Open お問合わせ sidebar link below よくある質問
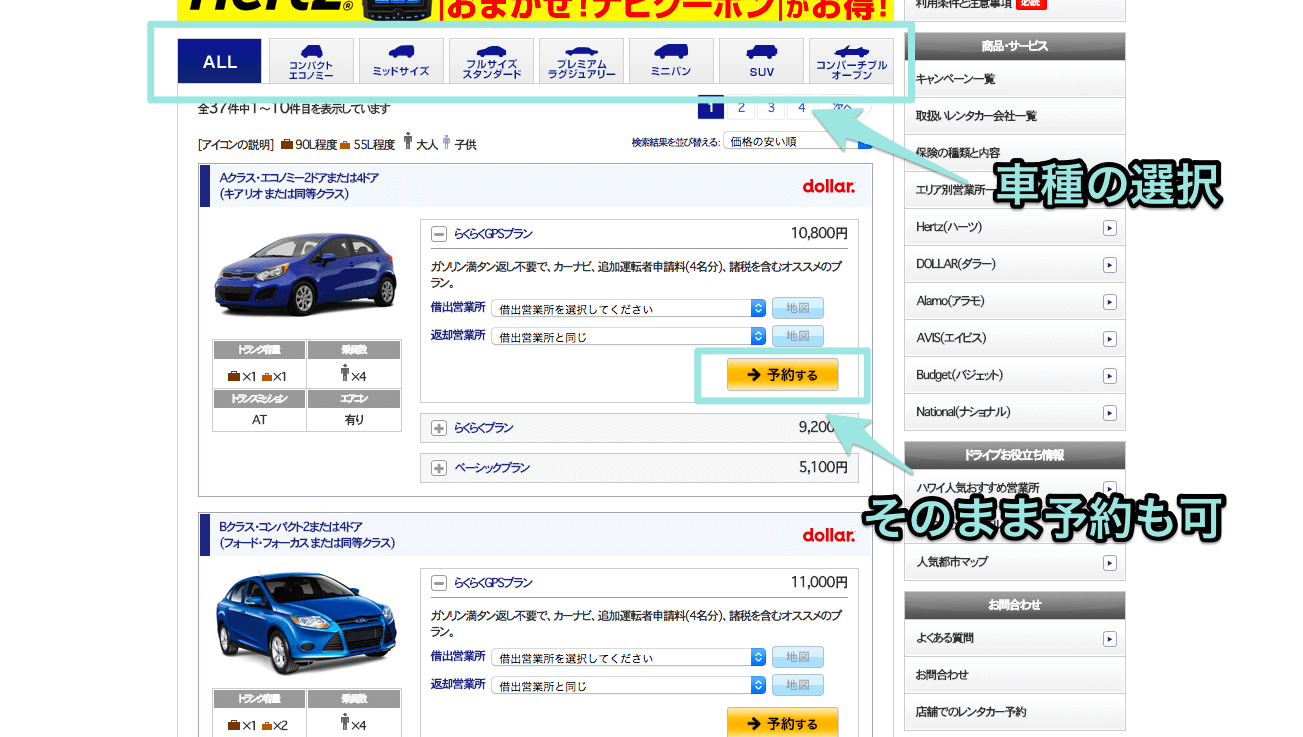Viewport: 1303px width, 737px height. tap(1014, 675)
